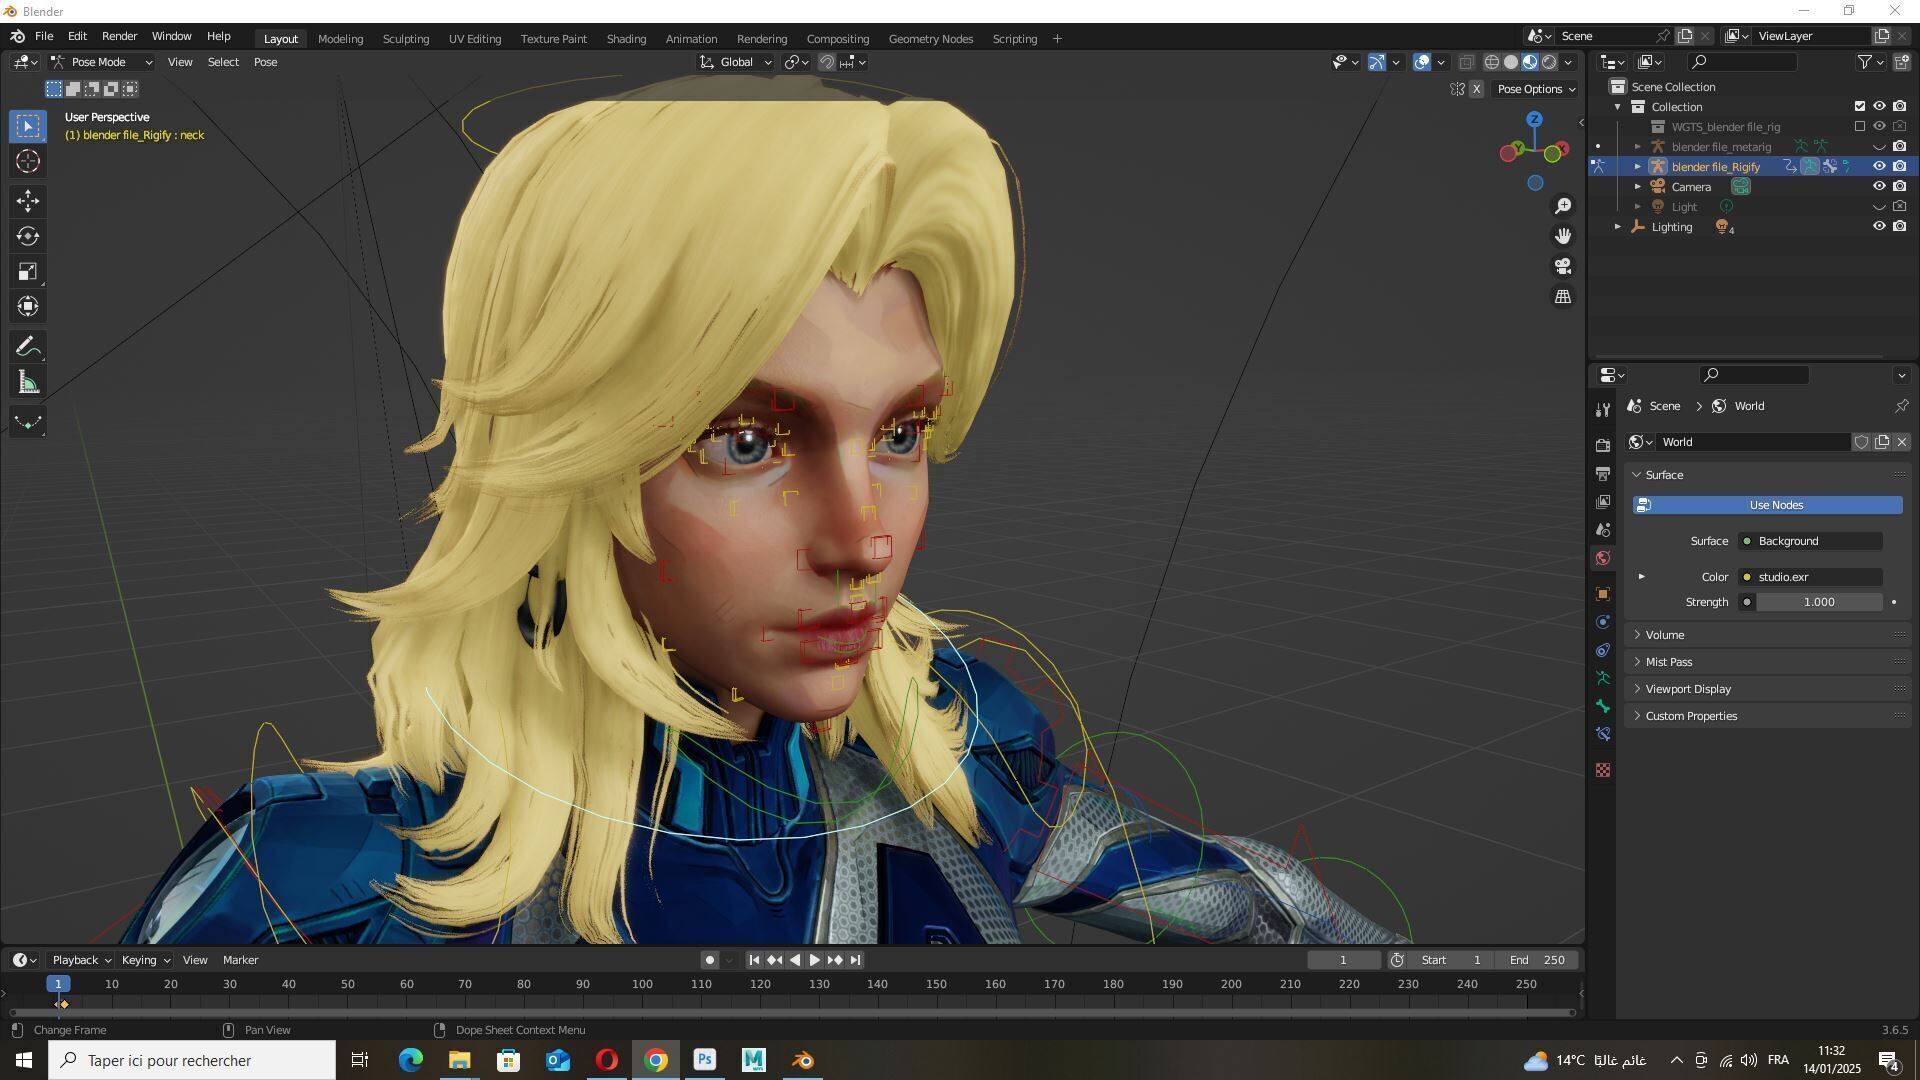
Task: Toggle the camera view icon
Action: click(1563, 266)
